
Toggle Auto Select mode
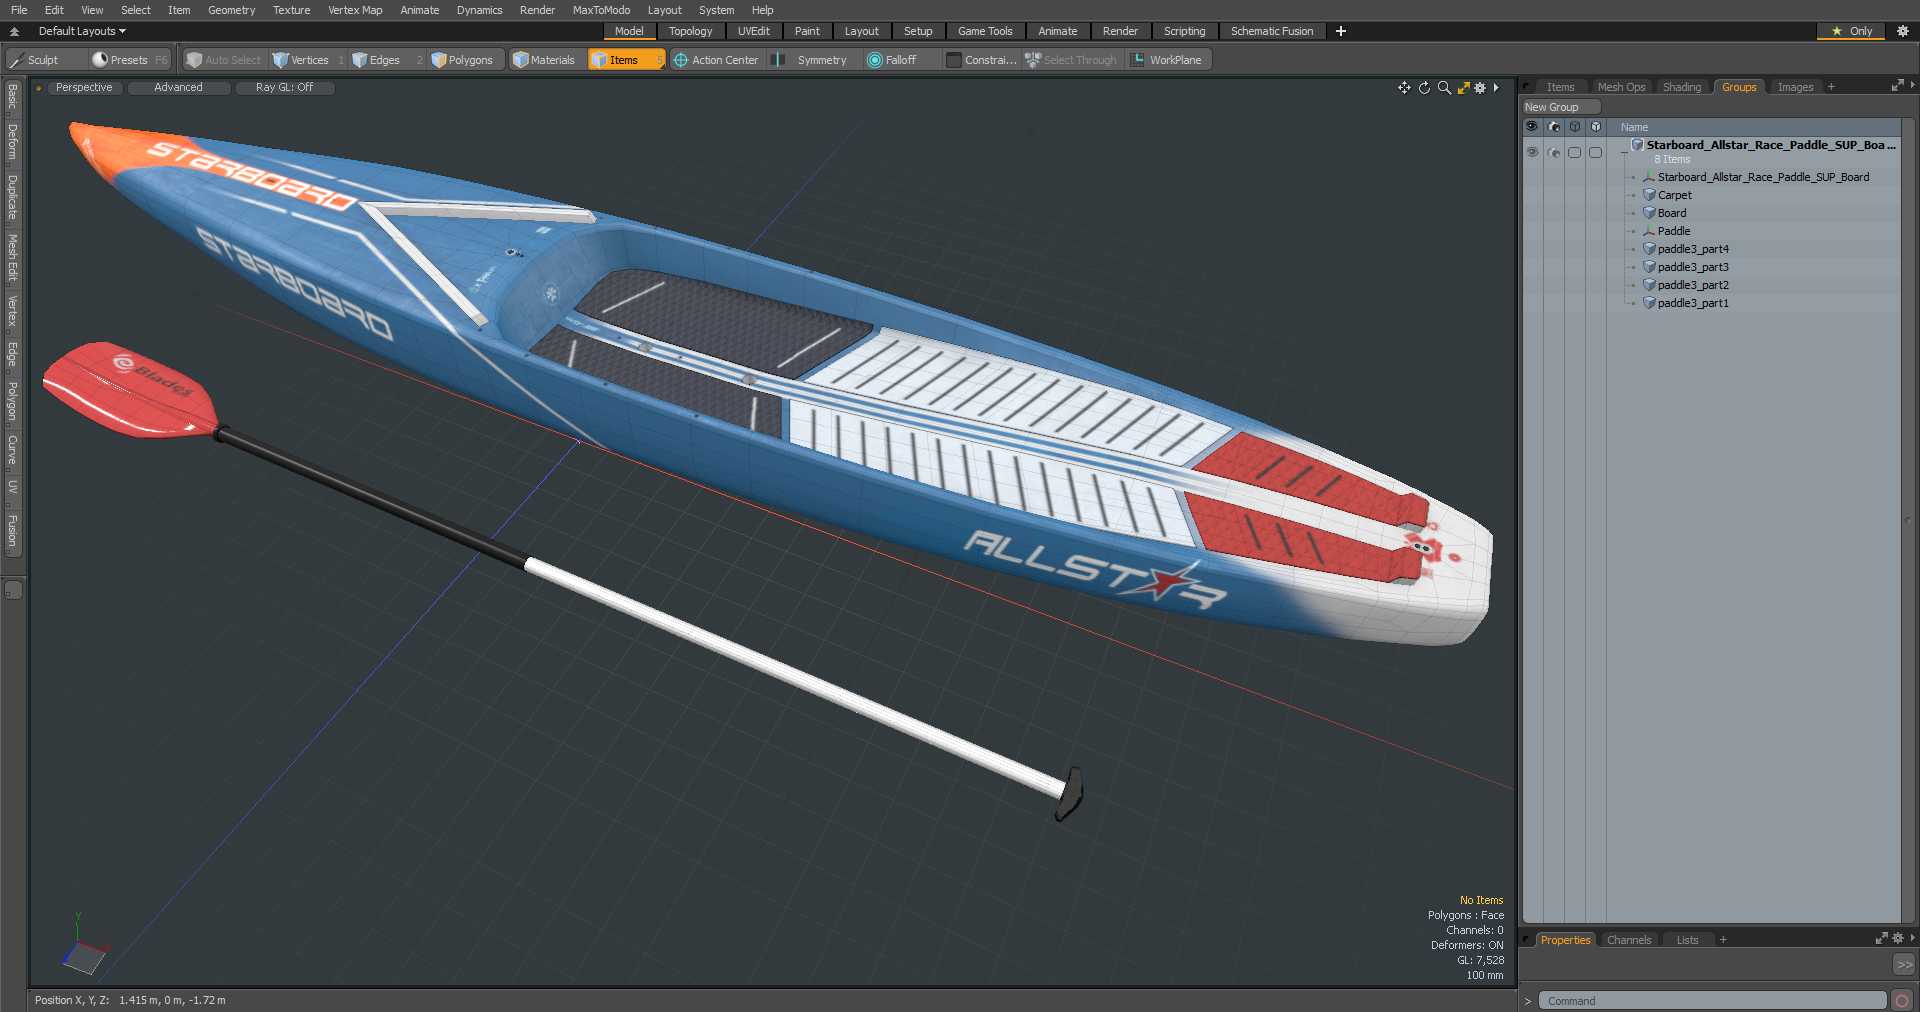pos(223,60)
